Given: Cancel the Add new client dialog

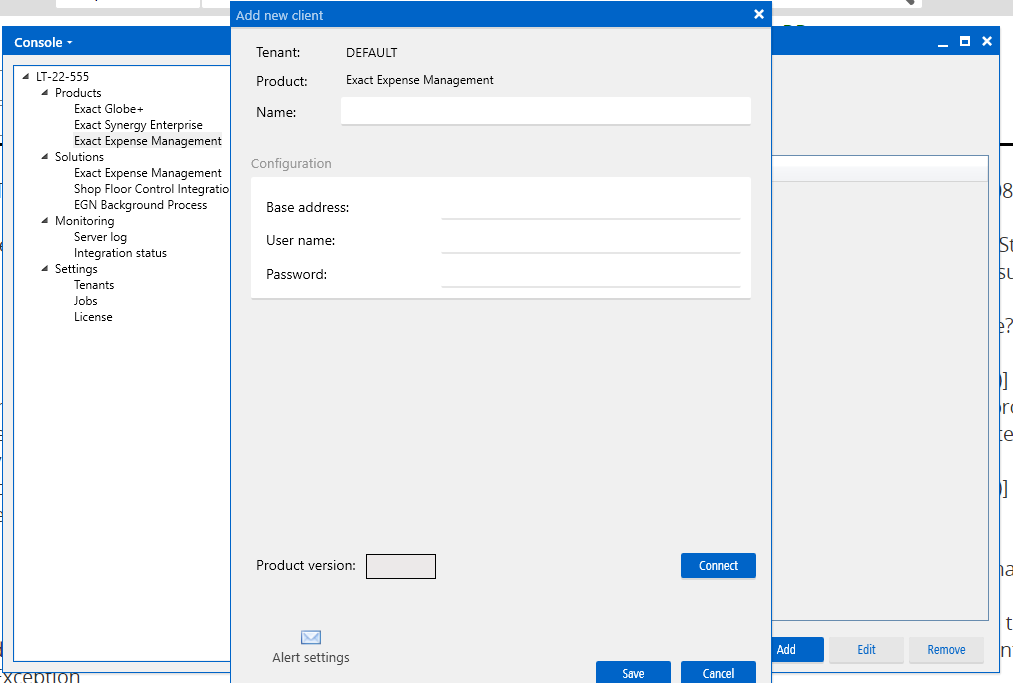Looking at the screenshot, I should point(718,673).
